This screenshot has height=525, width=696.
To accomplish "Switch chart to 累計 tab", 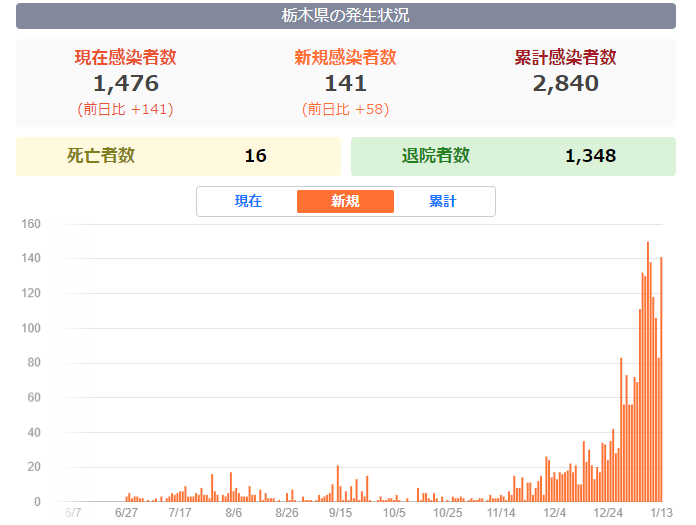I will coord(443,201).
